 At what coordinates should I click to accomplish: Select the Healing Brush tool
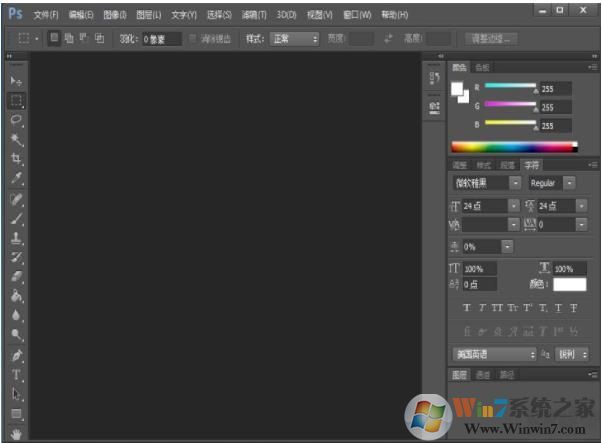16,200
